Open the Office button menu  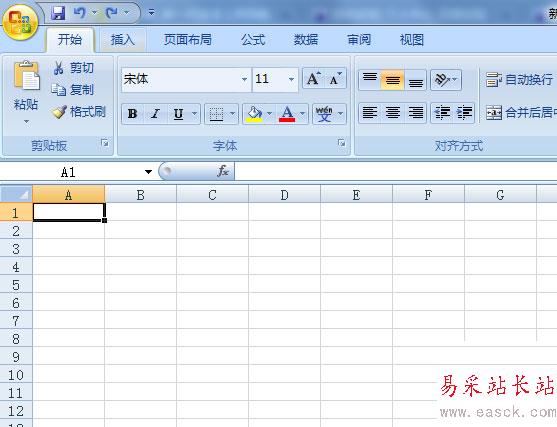coord(20,22)
